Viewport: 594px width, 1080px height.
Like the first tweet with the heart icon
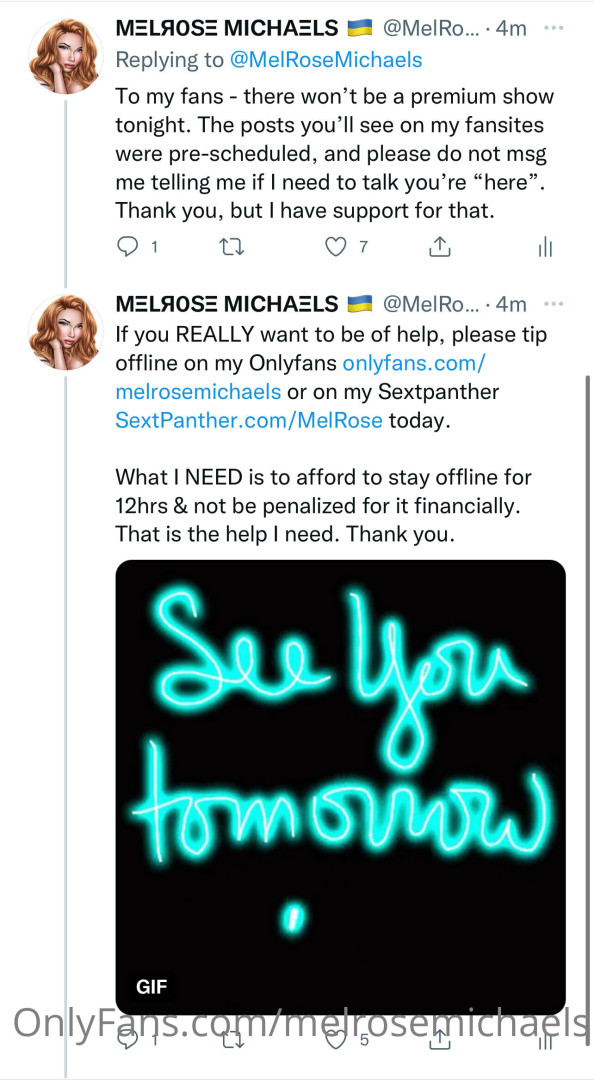coord(336,246)
